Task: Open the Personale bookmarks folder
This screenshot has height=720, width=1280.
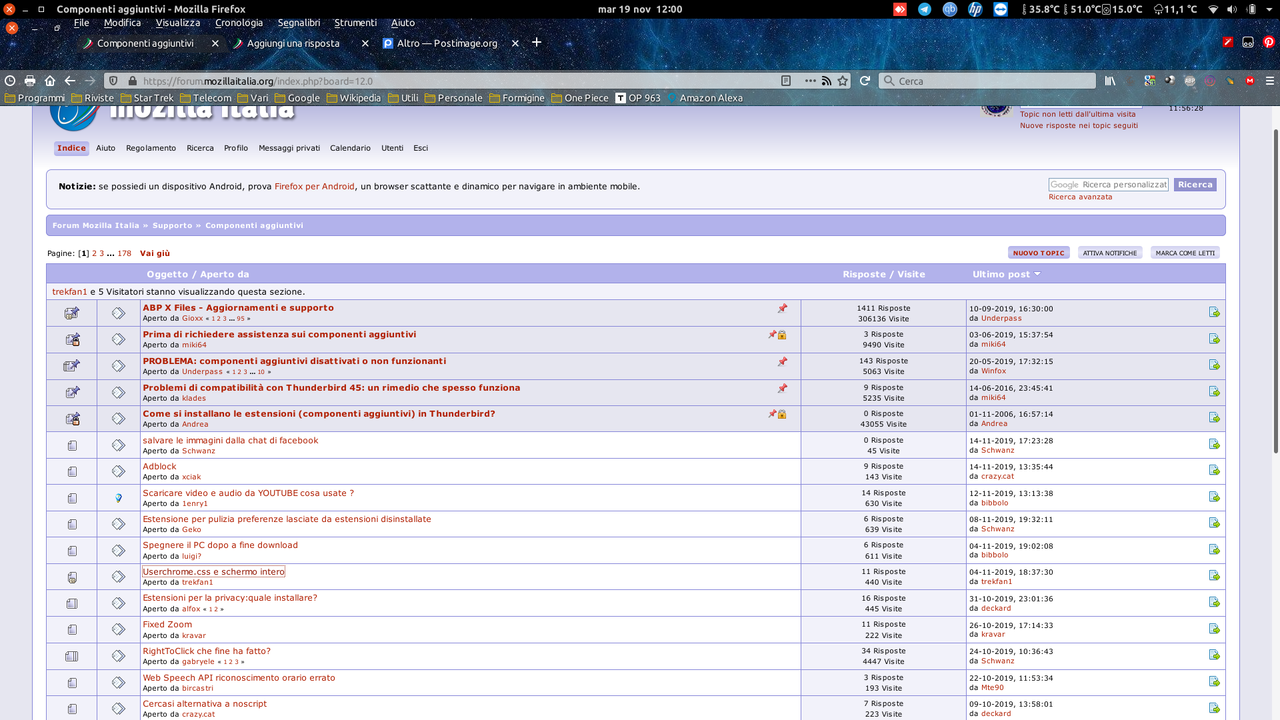Action: point(454,98)
